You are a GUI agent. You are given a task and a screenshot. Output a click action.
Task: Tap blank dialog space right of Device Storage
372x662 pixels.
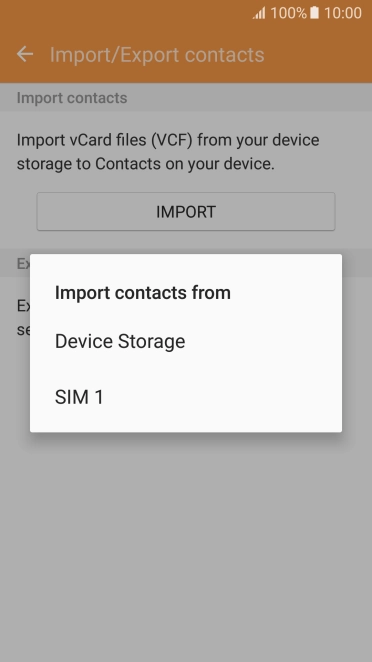pos(262,341)
